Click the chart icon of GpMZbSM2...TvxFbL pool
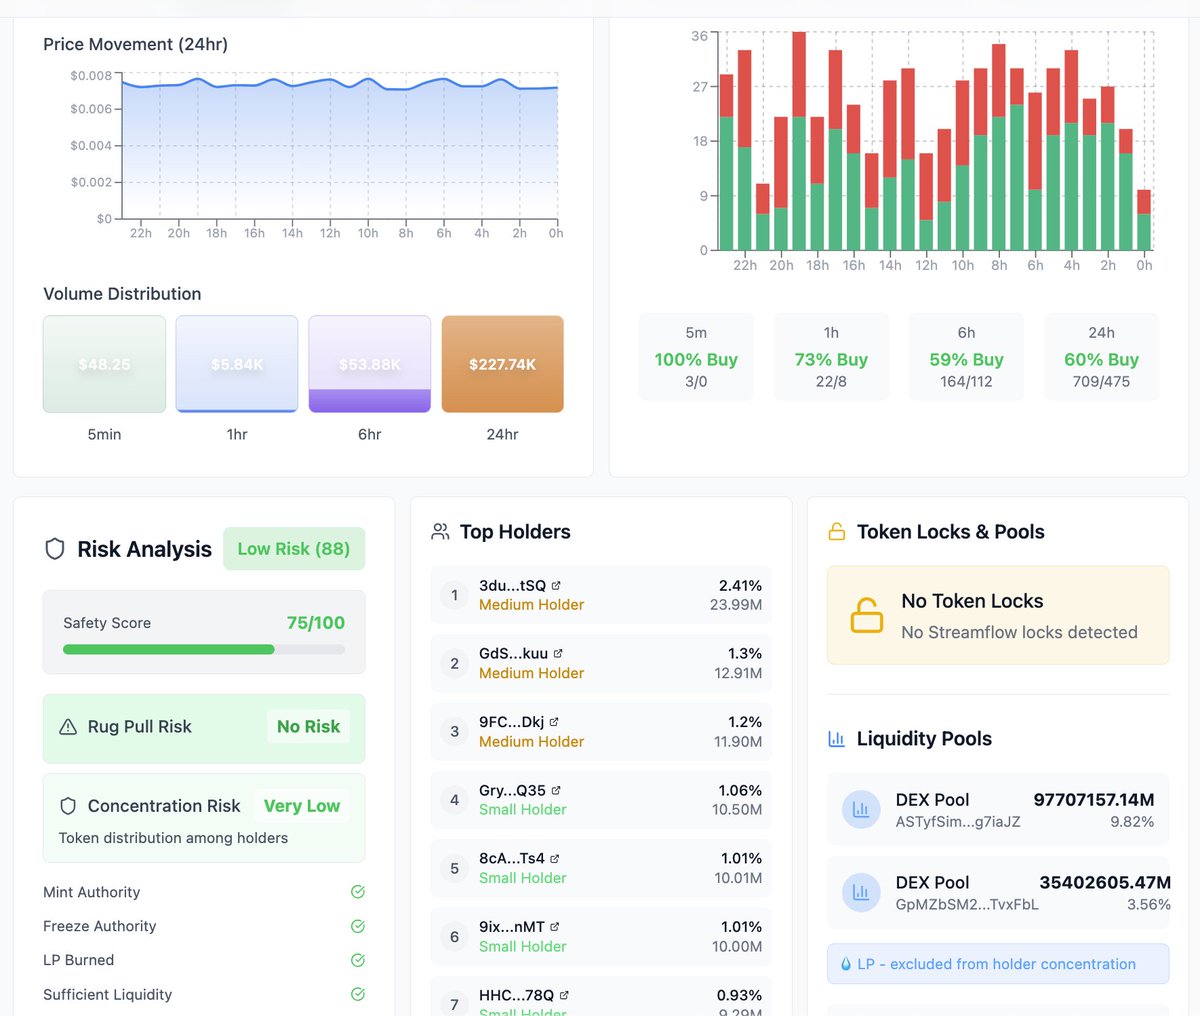This screenshot has width=1200, height=1016. pos(861,892)
